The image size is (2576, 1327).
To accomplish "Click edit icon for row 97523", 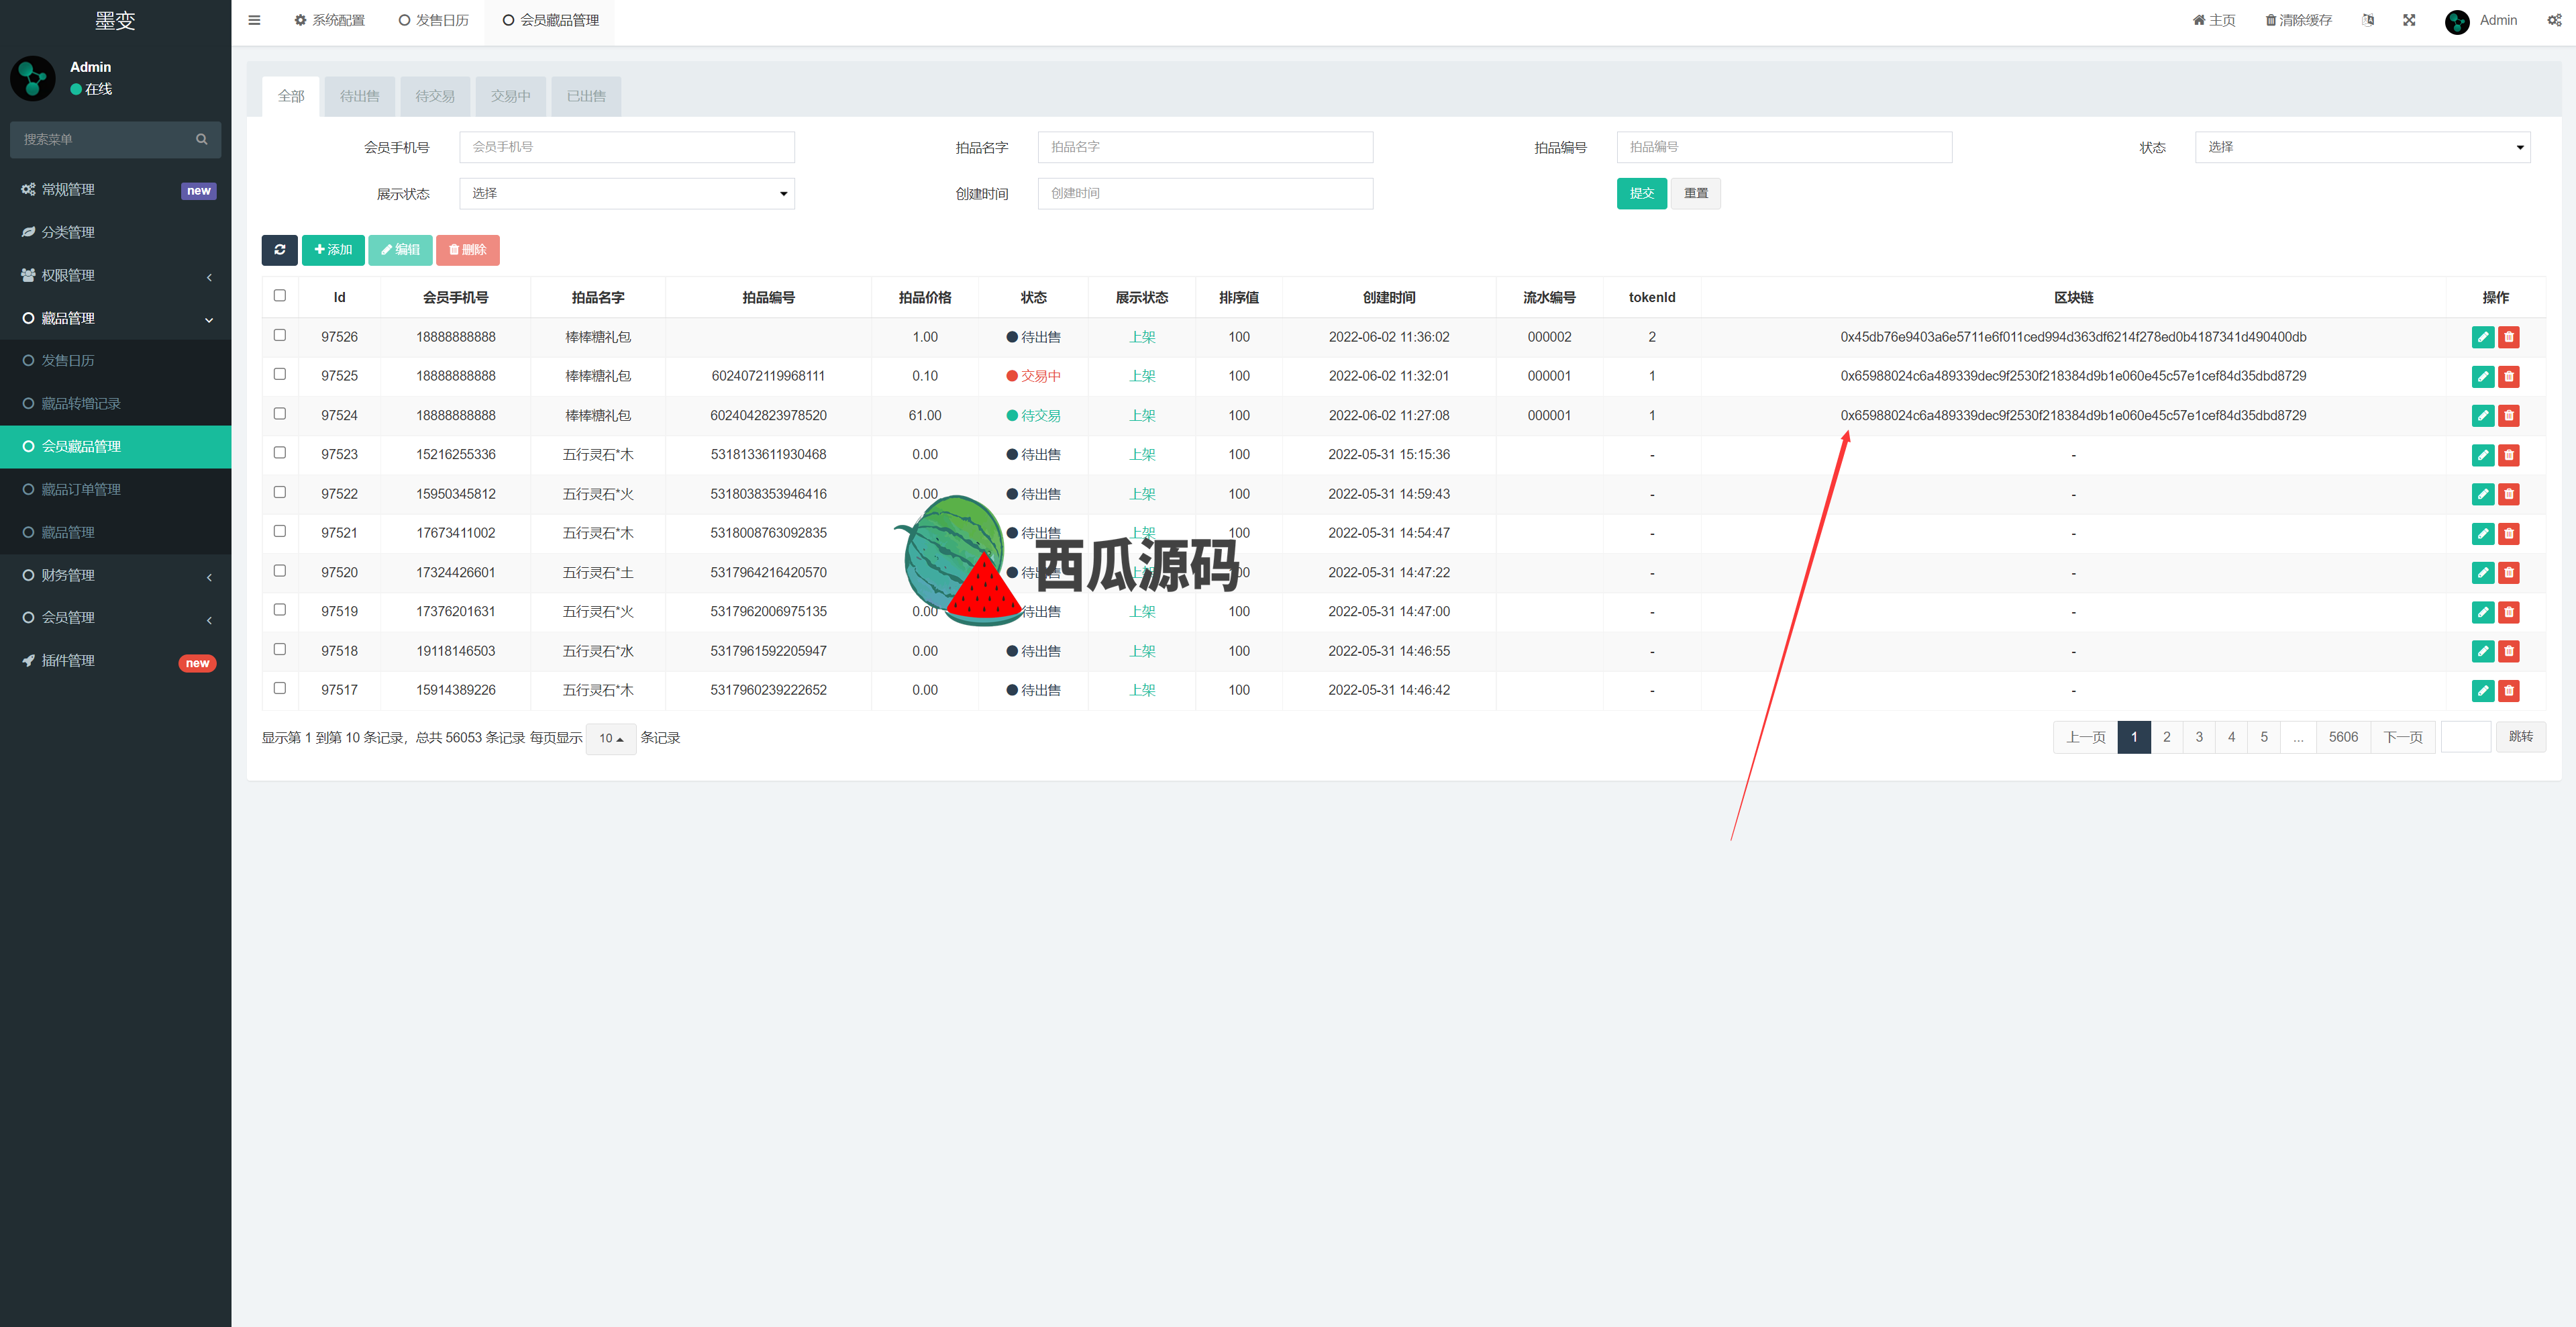I will tap(2483, 455).
